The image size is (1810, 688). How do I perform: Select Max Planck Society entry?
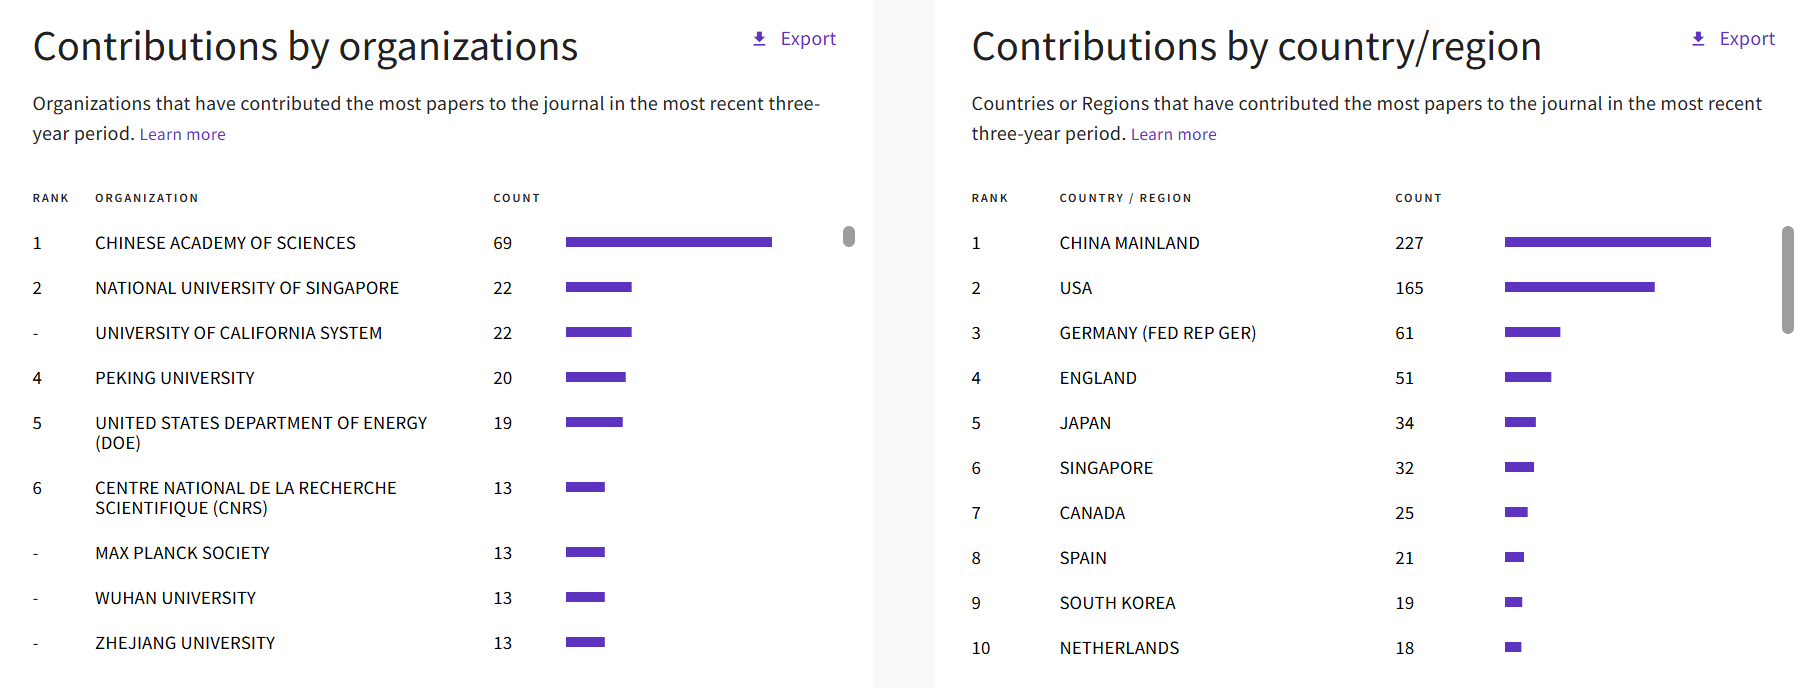pyautogui.click(x=182, y=553)
